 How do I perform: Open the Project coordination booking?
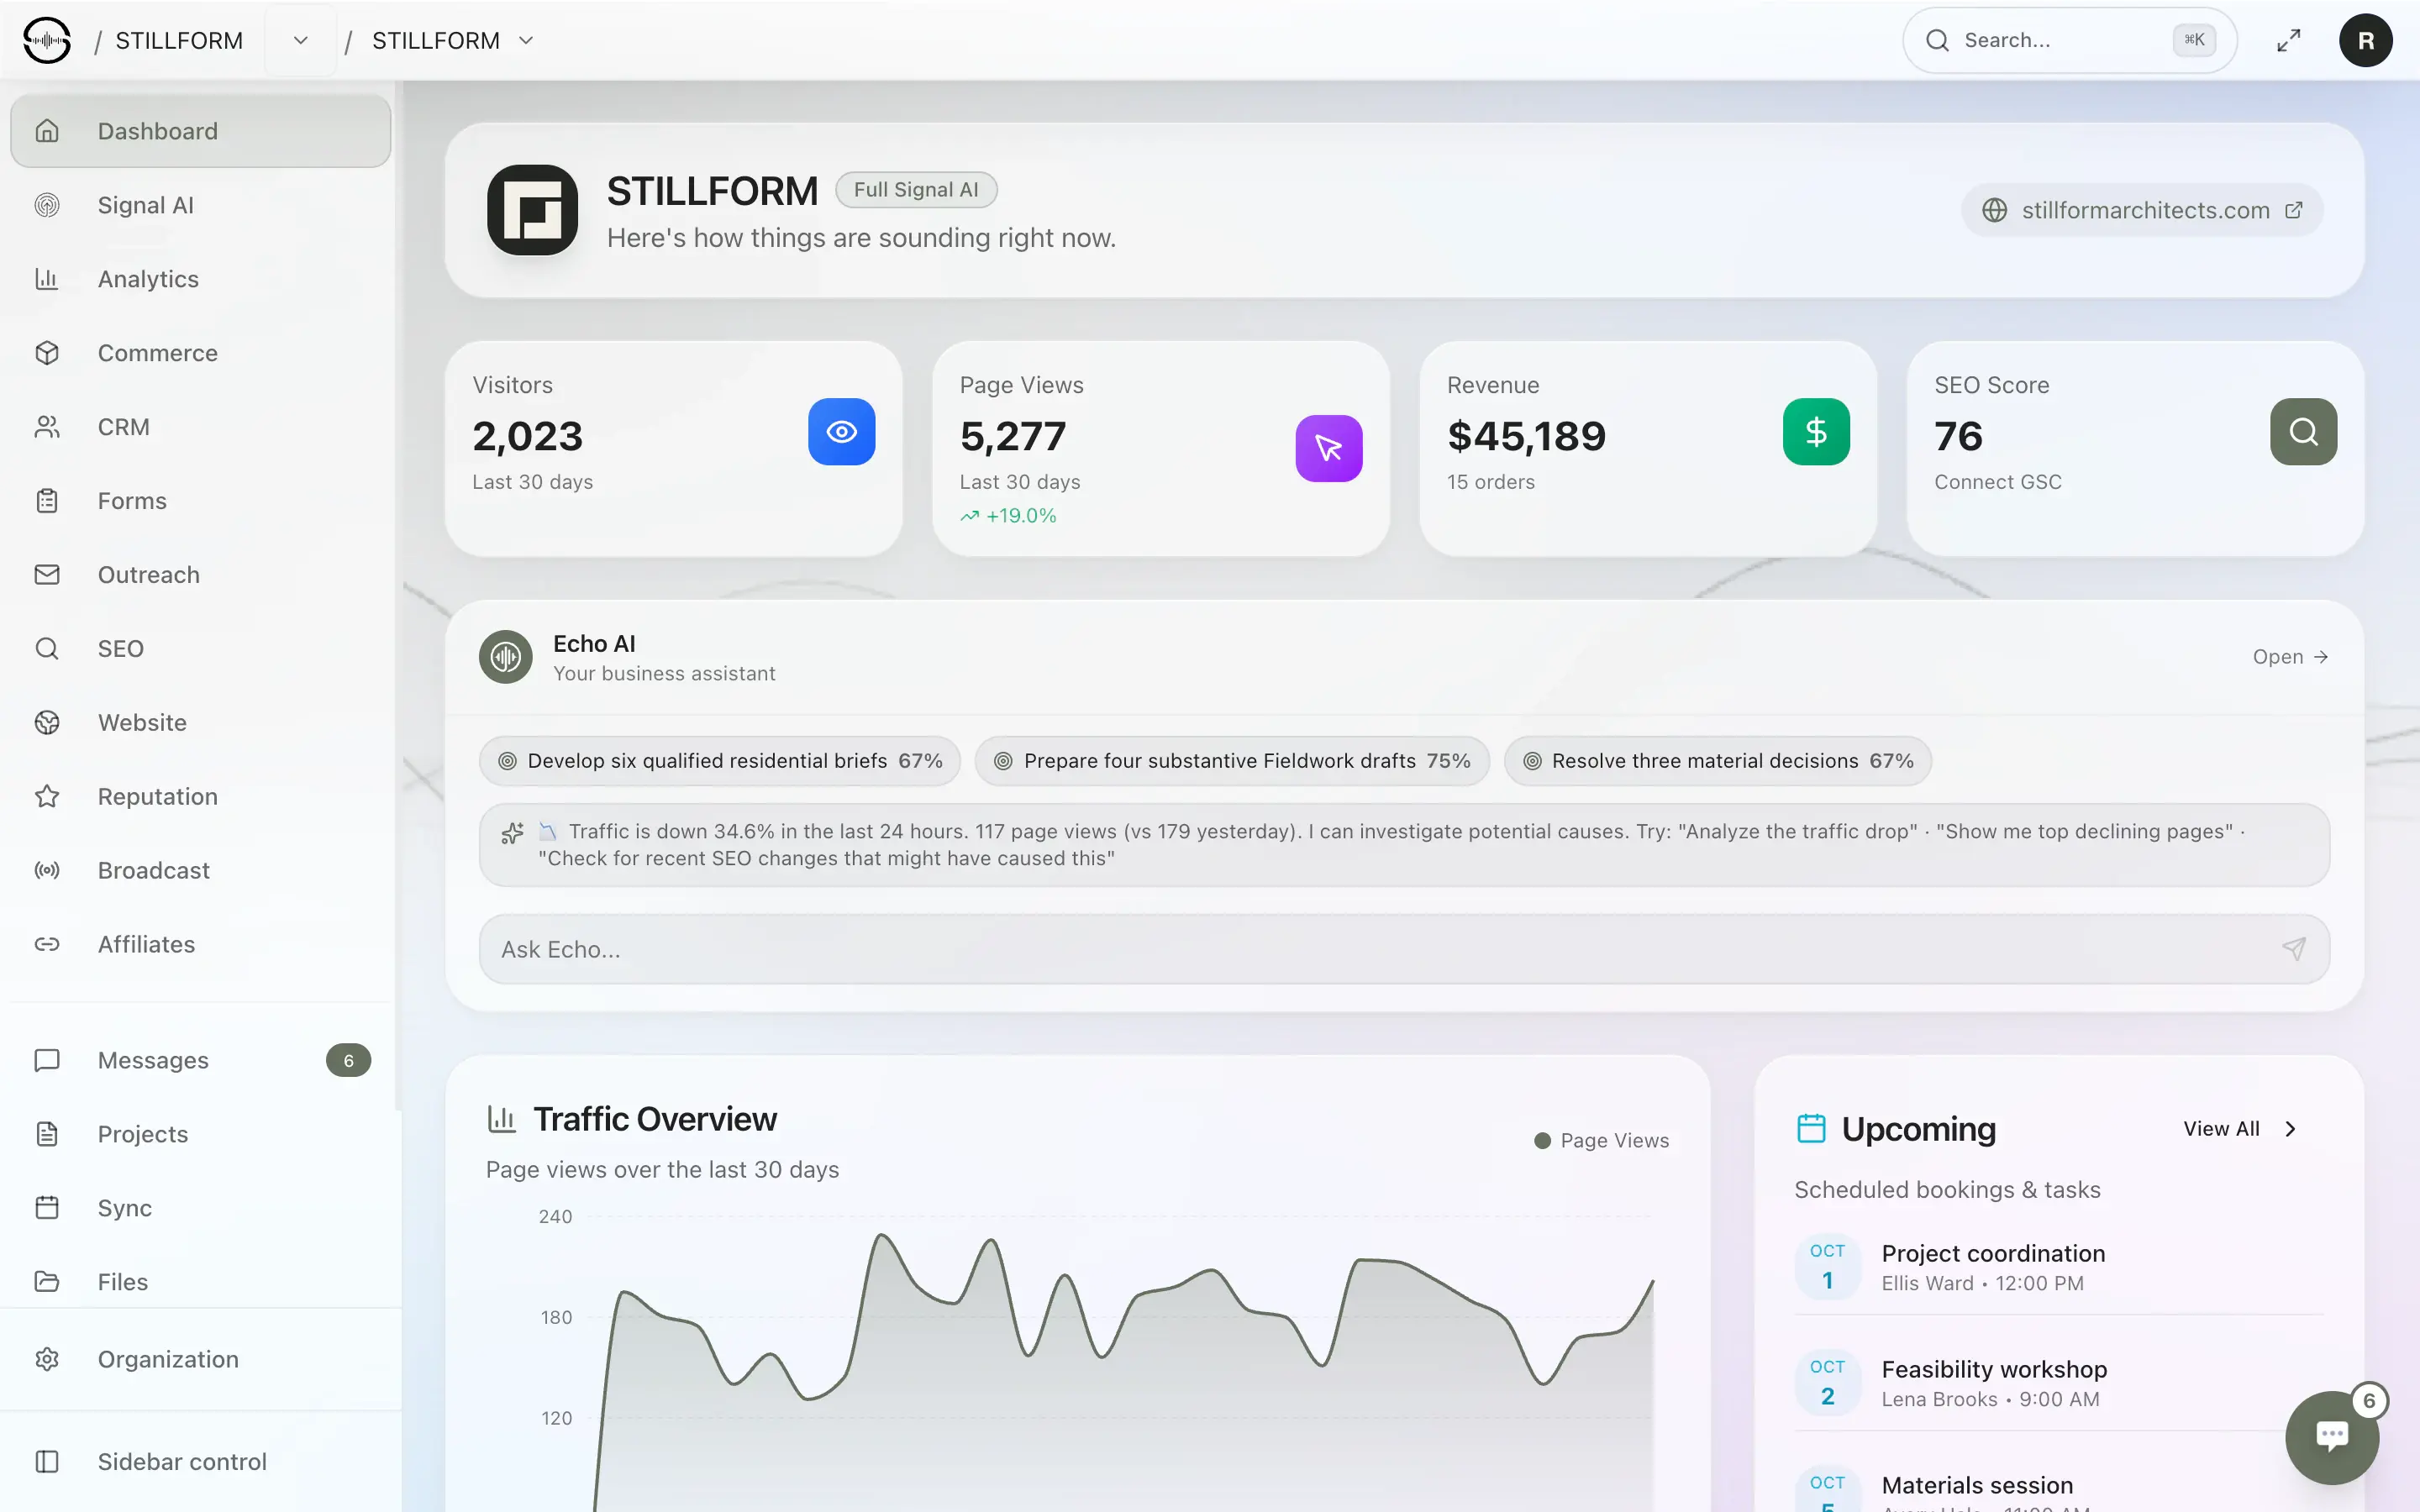click(x=2059, y=1267)
